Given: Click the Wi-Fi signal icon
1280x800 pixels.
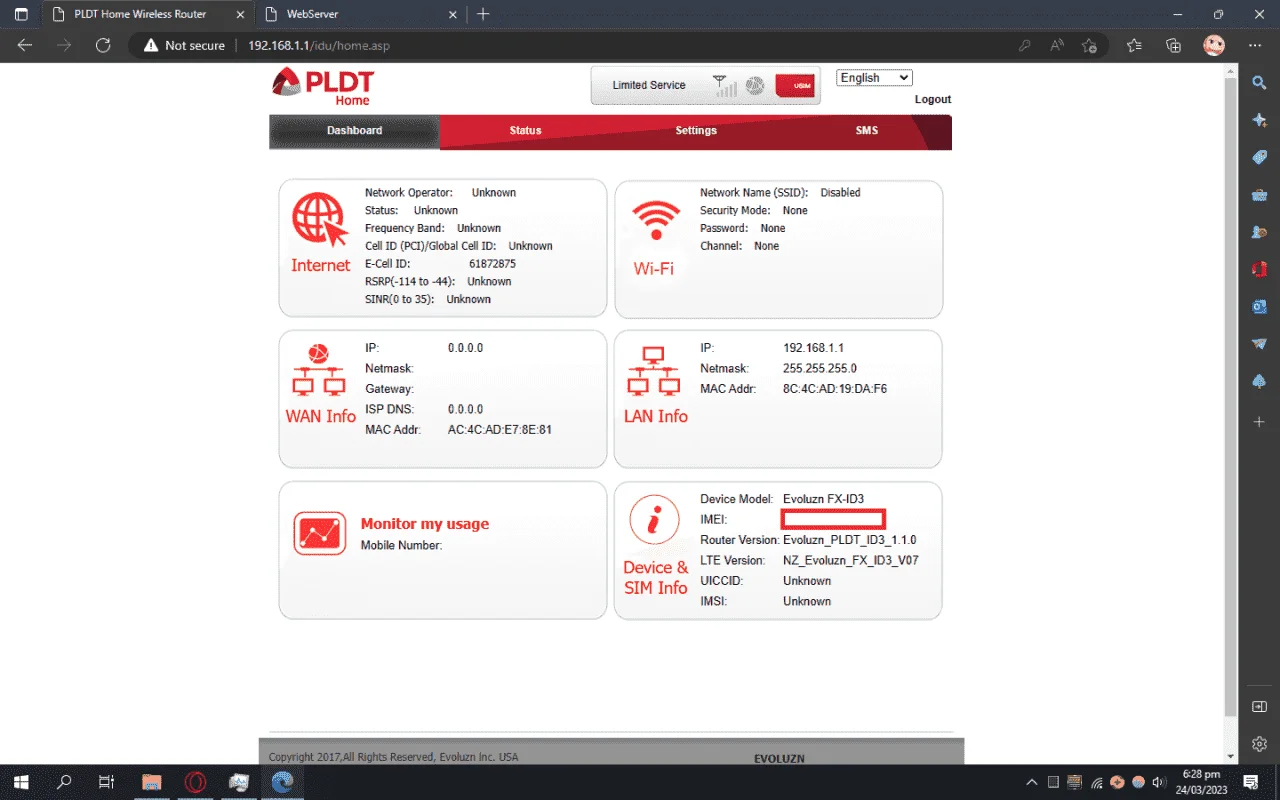Looking at the screenshot, I should point(656,220).
